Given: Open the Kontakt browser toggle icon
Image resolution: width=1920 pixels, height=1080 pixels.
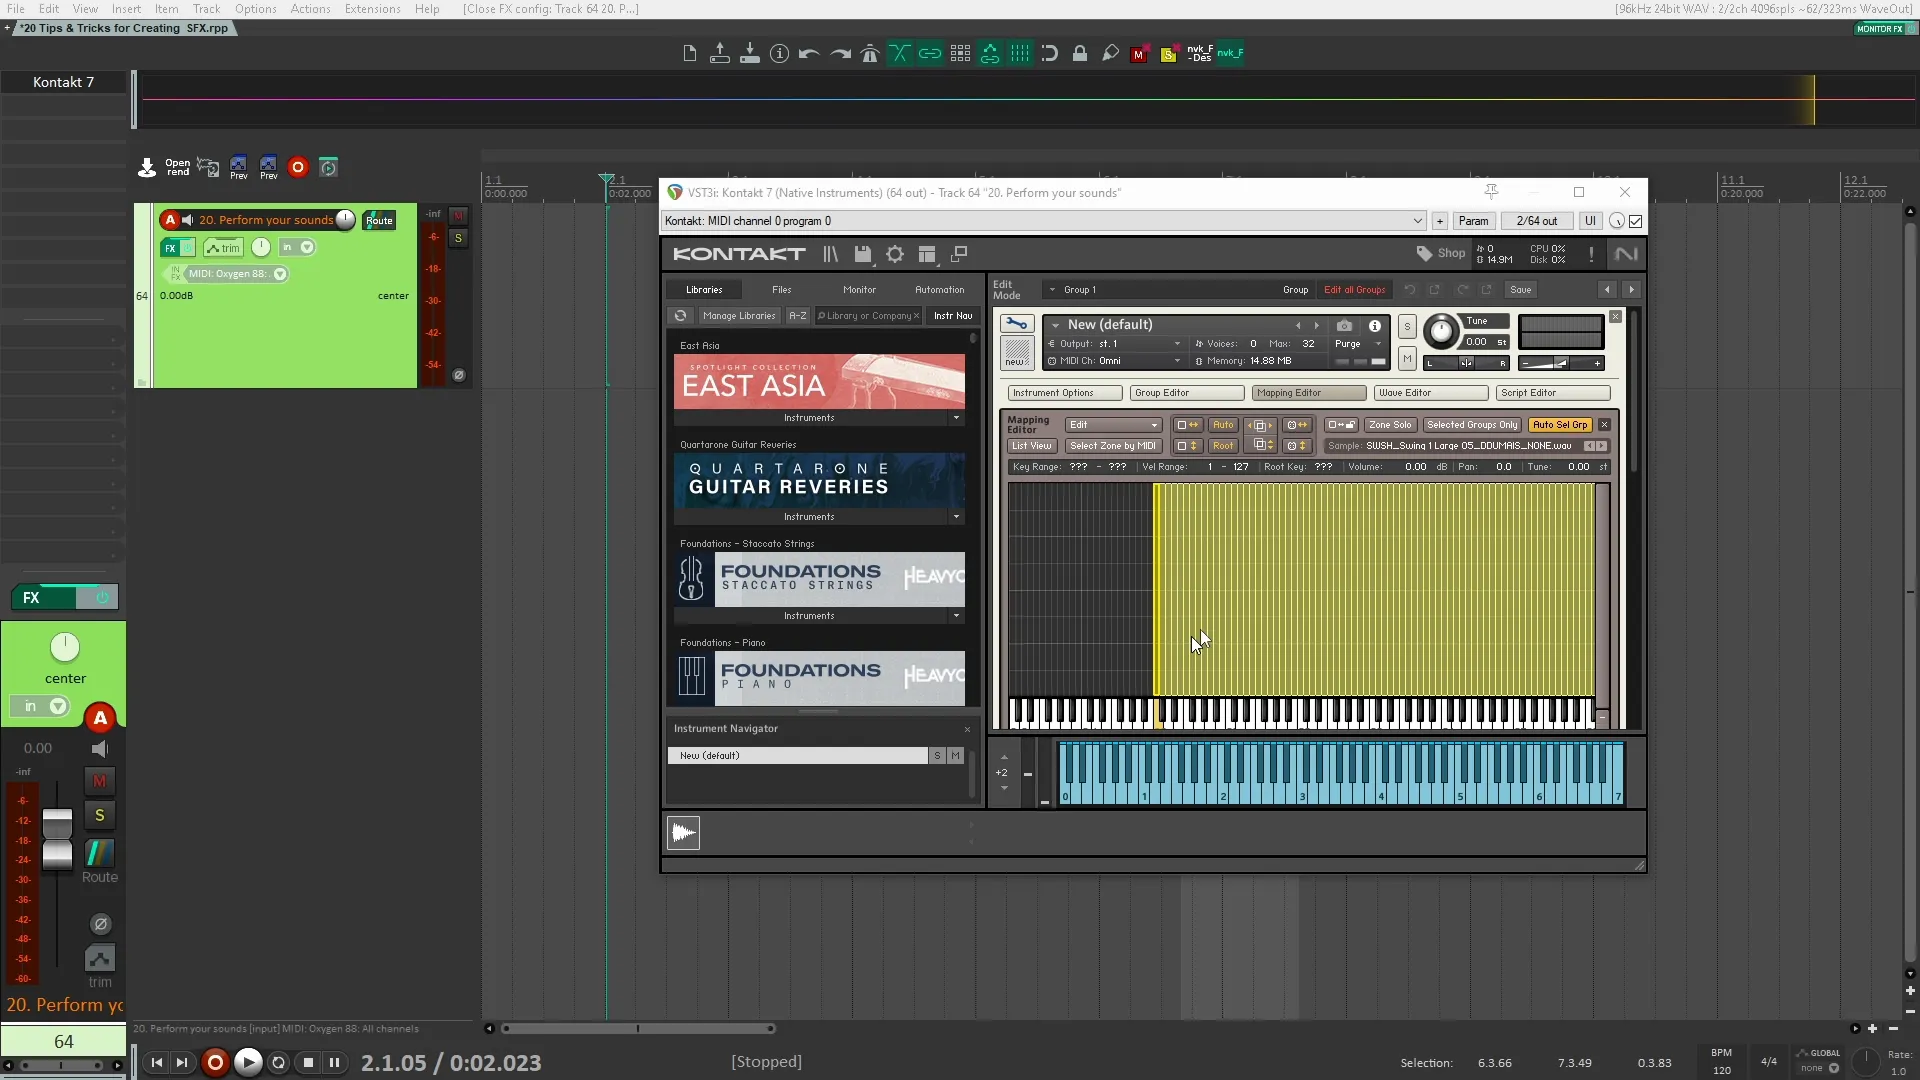Looking at the screenshot, I should (x=831, y=254).
